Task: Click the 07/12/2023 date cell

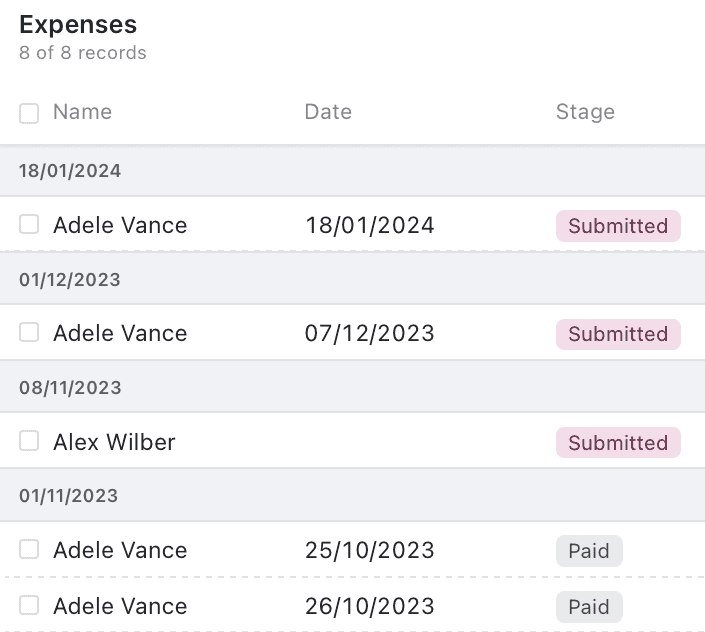Action: pyautogui.click(x=369, y=333)
